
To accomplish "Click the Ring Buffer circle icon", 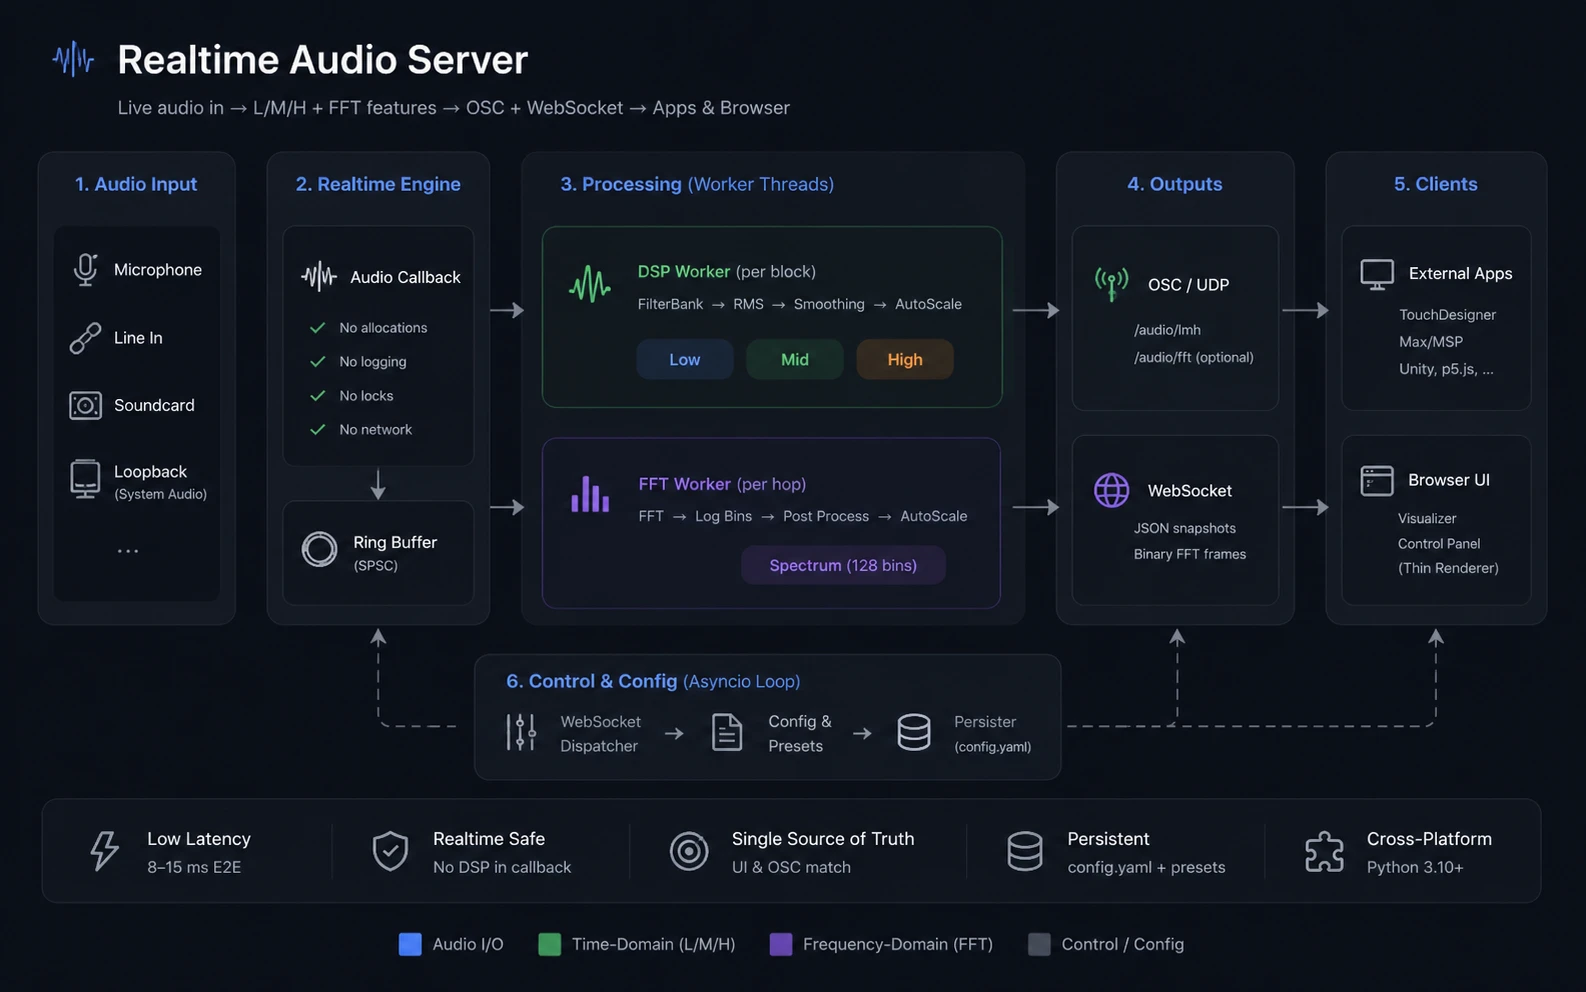I will [320, 549].
